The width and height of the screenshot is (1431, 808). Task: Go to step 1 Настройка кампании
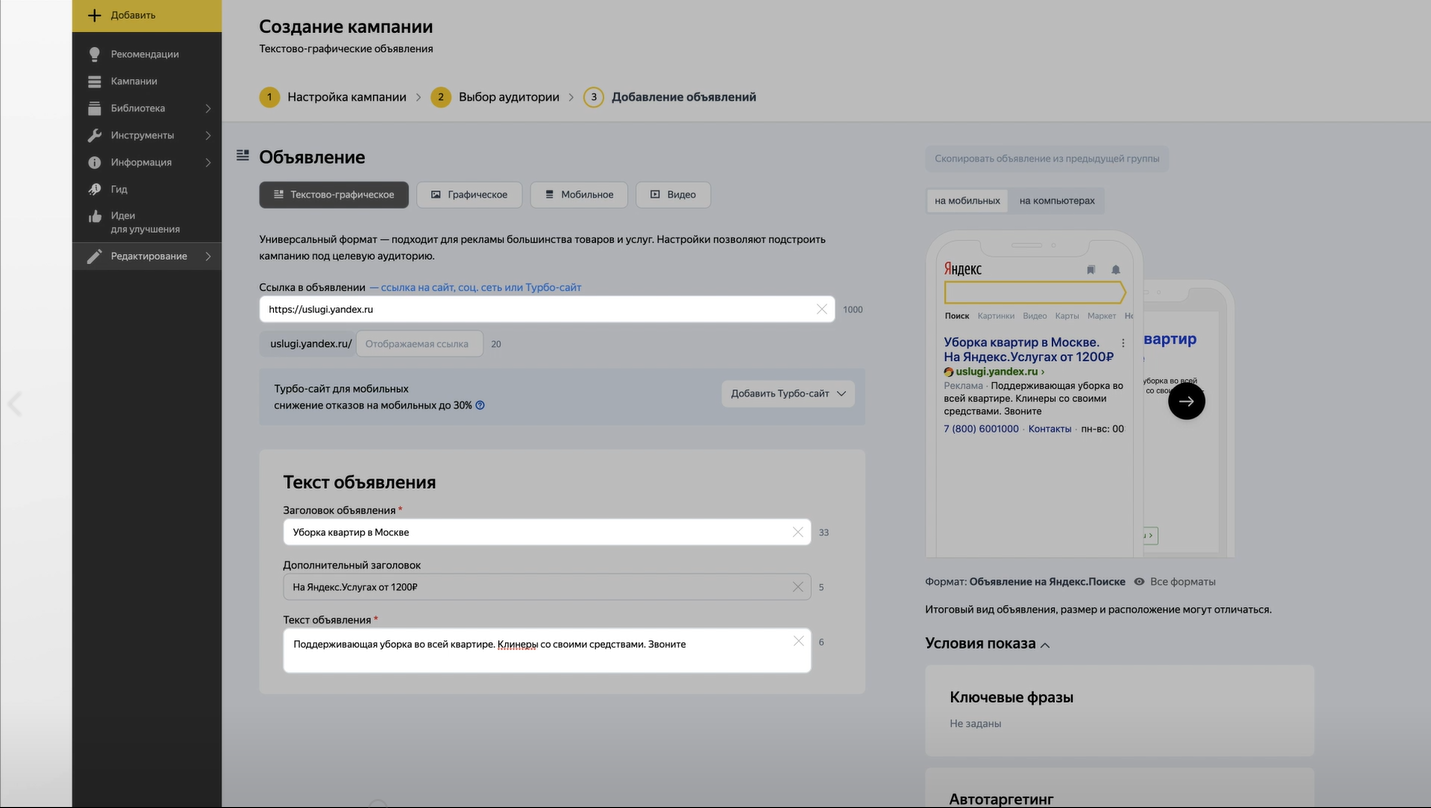334,97
